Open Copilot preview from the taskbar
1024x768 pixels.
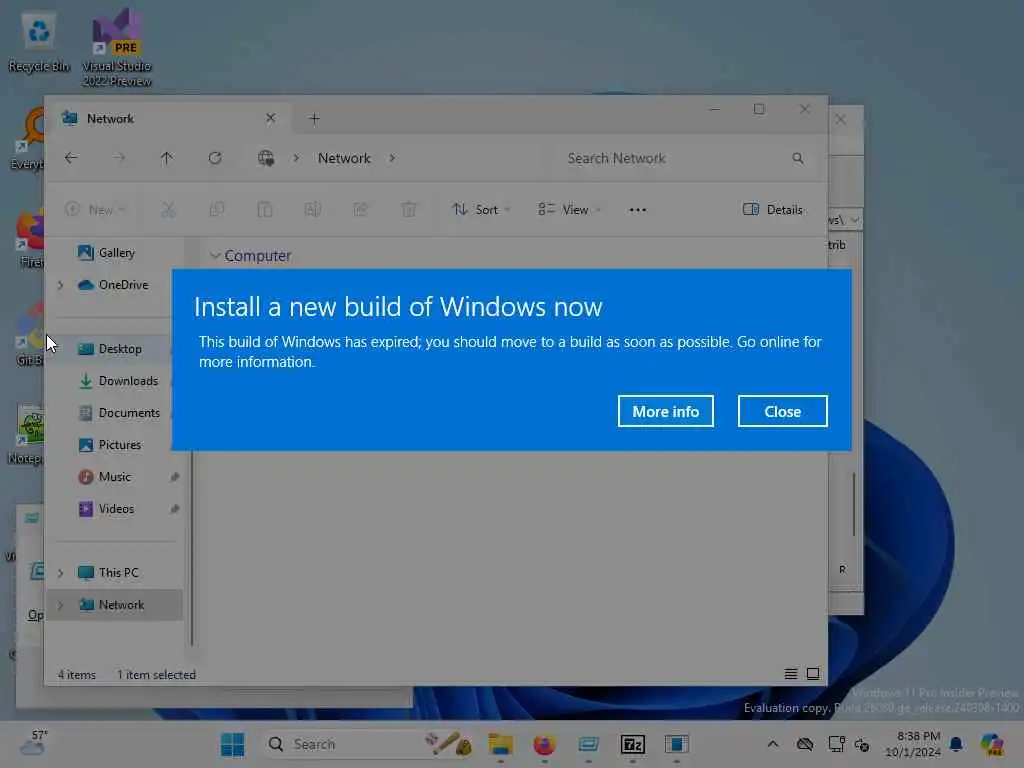[992, 744]
